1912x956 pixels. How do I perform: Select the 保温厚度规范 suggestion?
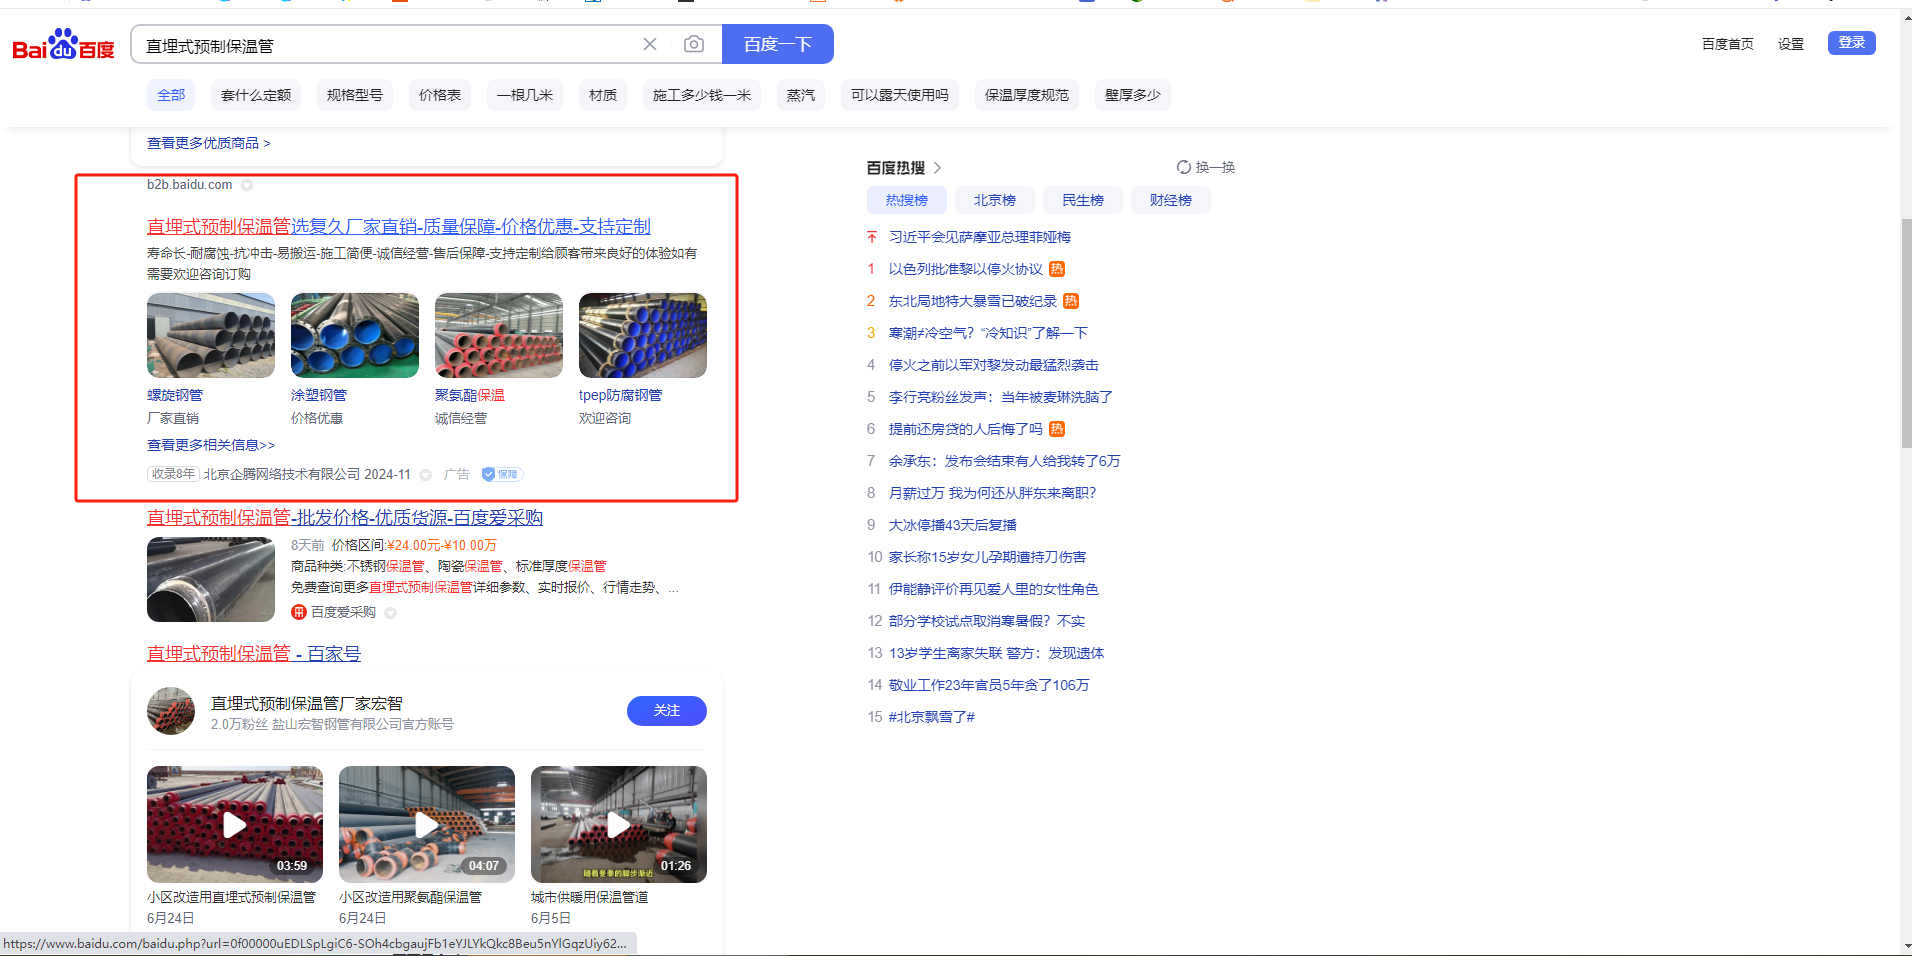(x=1027, y=95)
